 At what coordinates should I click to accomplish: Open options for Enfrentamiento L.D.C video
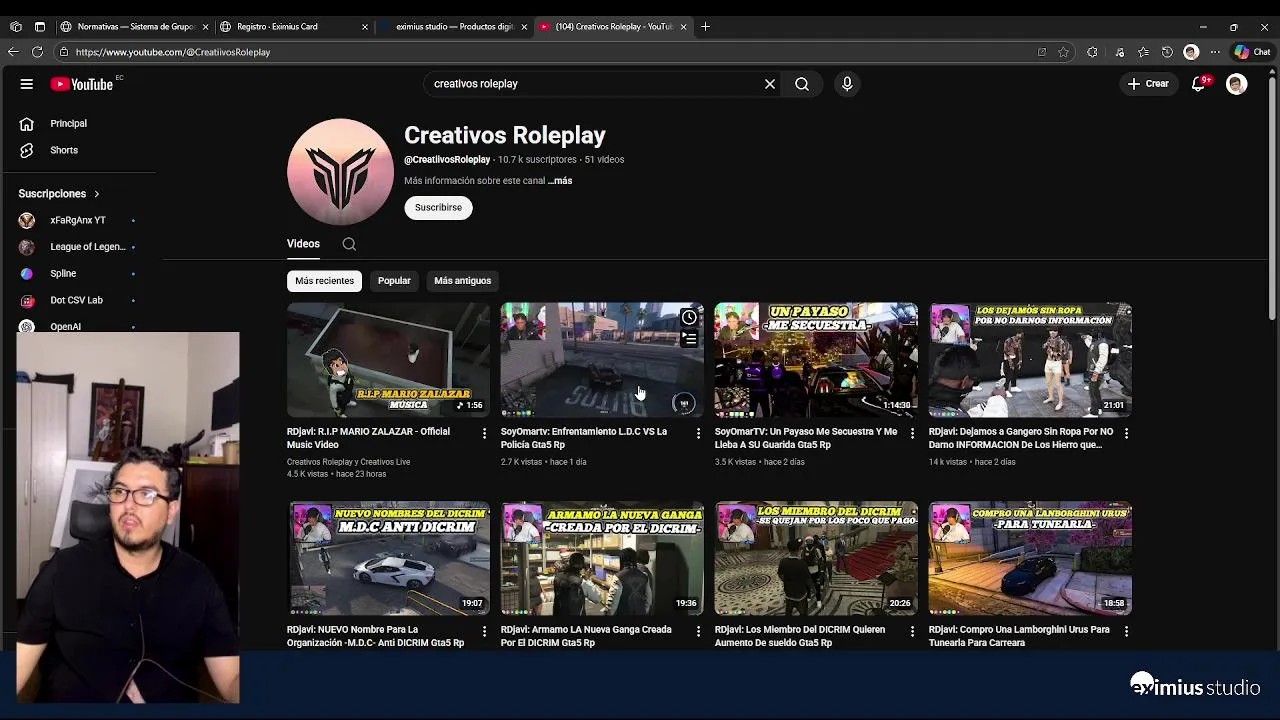(x=698, y=433)
